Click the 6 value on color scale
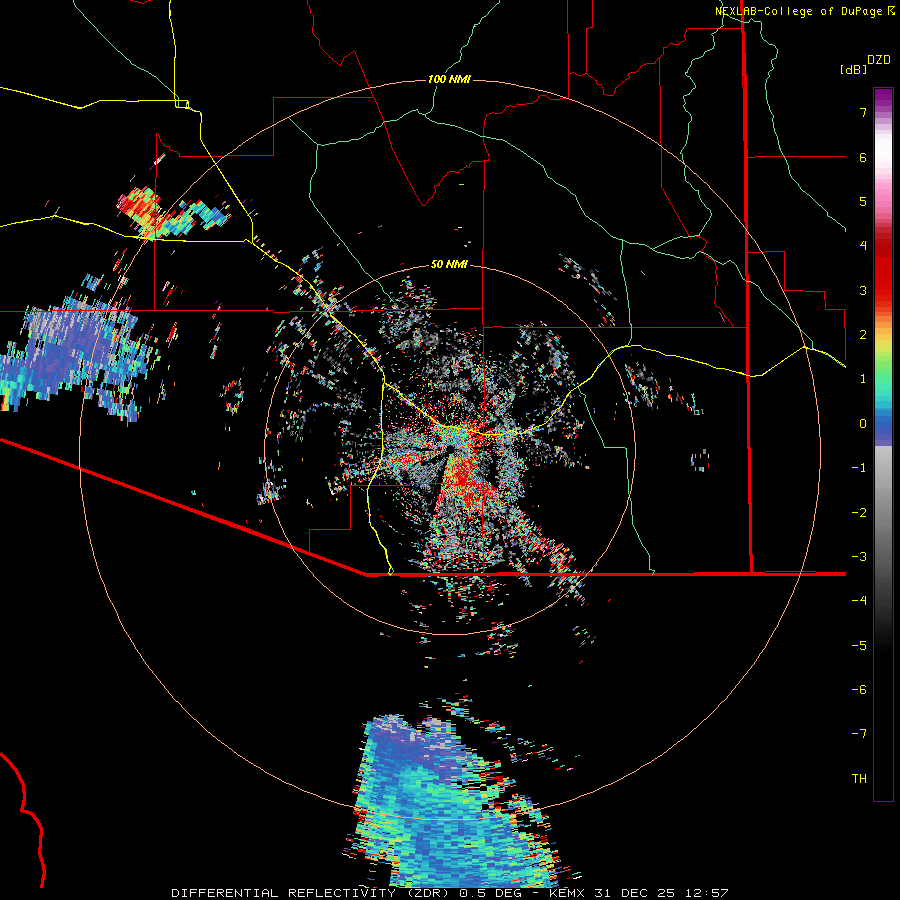This screenshot has height=900, width=900. click(863, 157)
